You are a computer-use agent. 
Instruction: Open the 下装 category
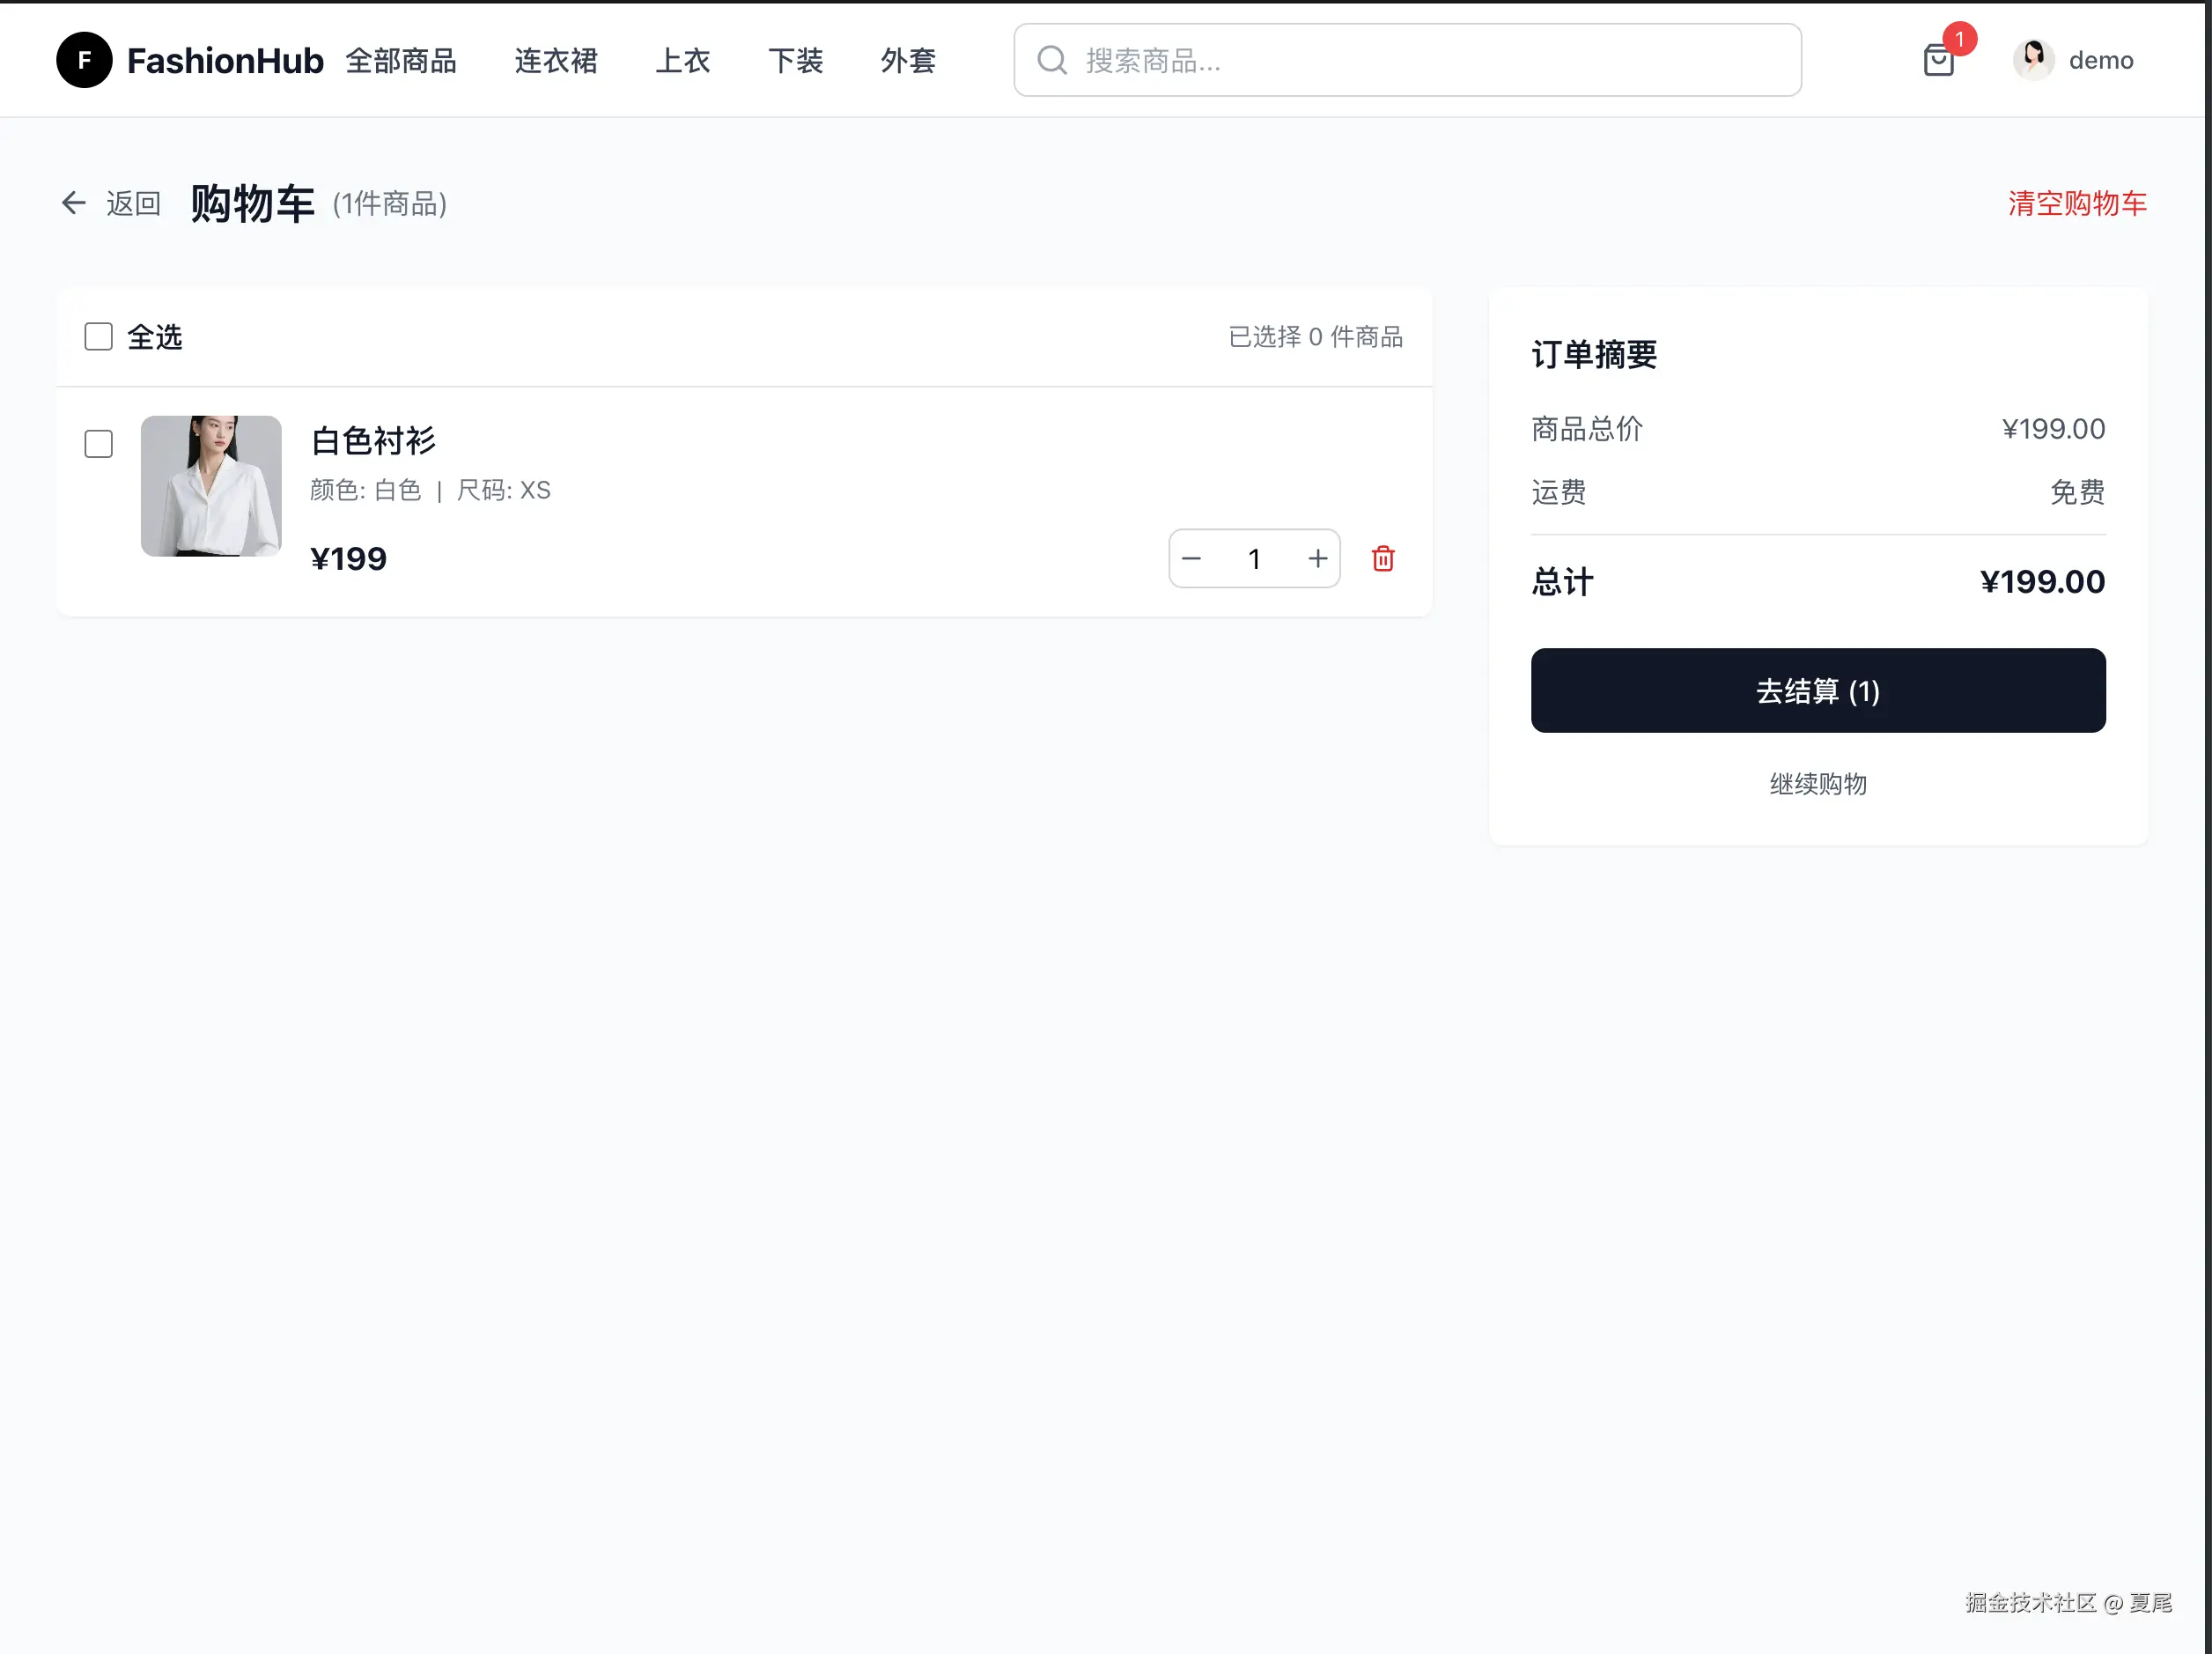(795, 61)
